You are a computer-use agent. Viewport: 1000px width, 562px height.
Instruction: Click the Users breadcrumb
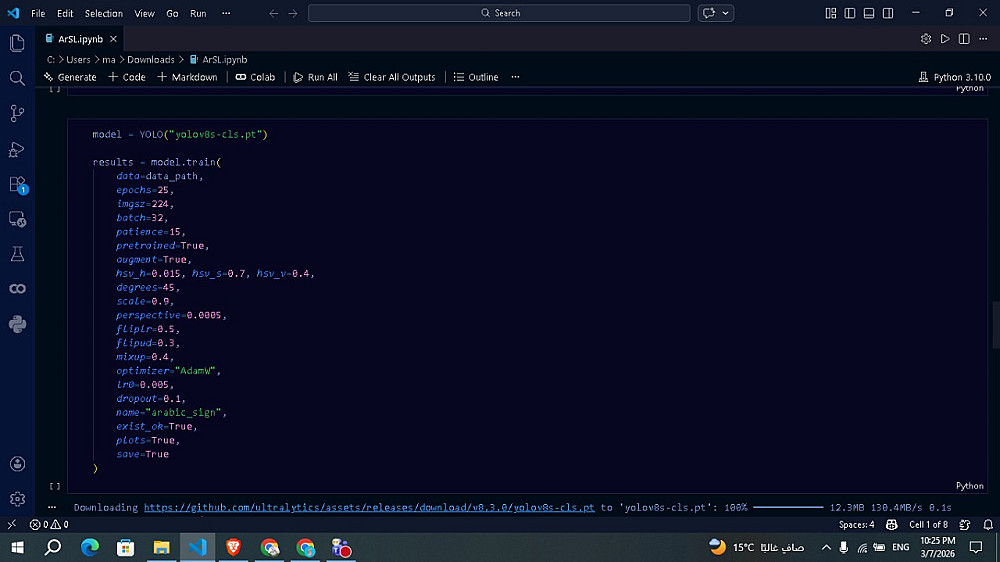point(78,59)
